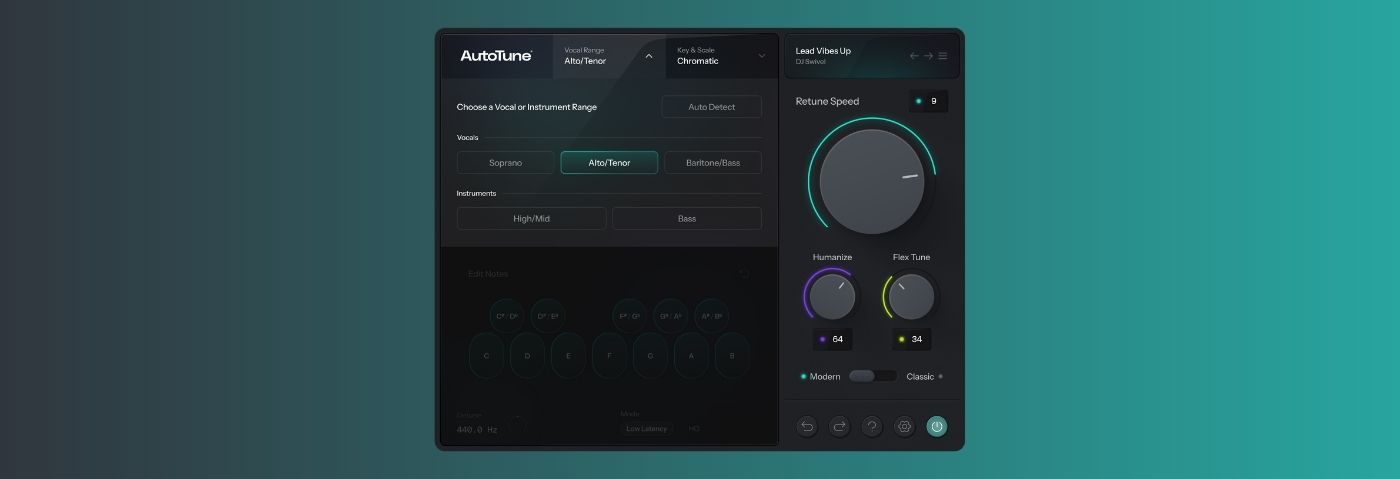Image resolution: width=1400 pixels, height=479 pixels.
Task: Toggle the plugin power button
Action: pos(936,426)
